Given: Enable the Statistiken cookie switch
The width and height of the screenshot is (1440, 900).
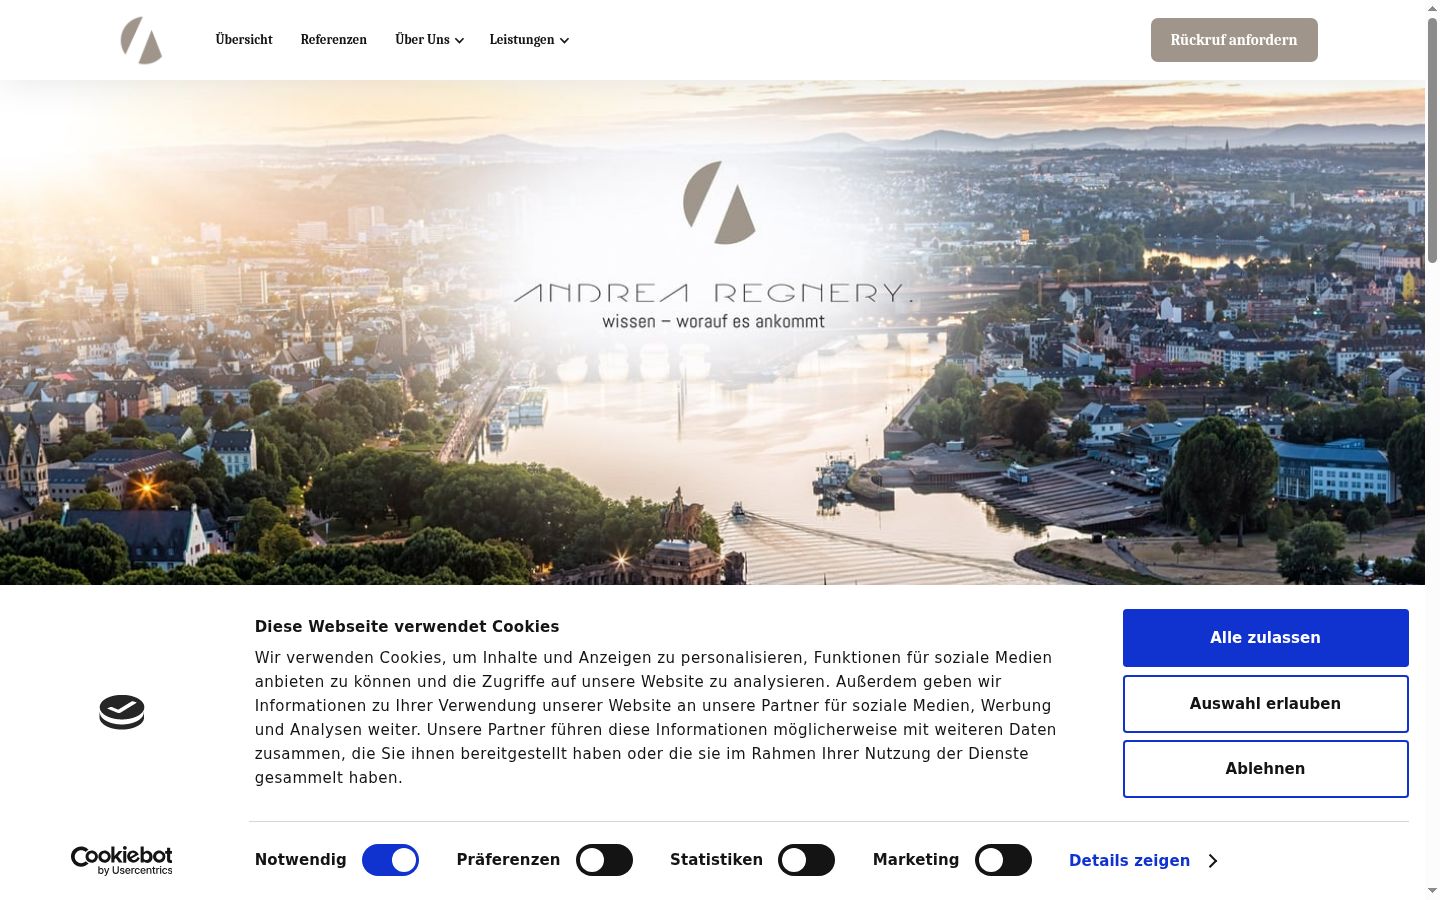Looking at the screenshot, I should click(x=806, y=860).
